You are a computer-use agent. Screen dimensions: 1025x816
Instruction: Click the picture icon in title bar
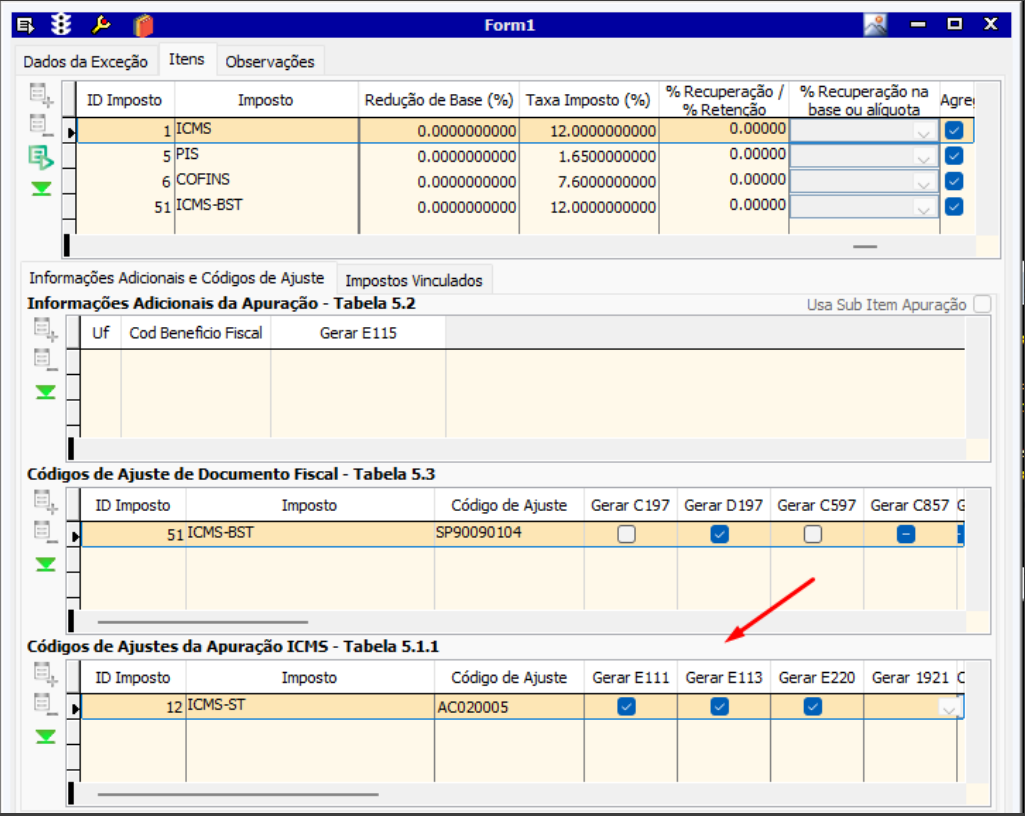click(875, 24)
